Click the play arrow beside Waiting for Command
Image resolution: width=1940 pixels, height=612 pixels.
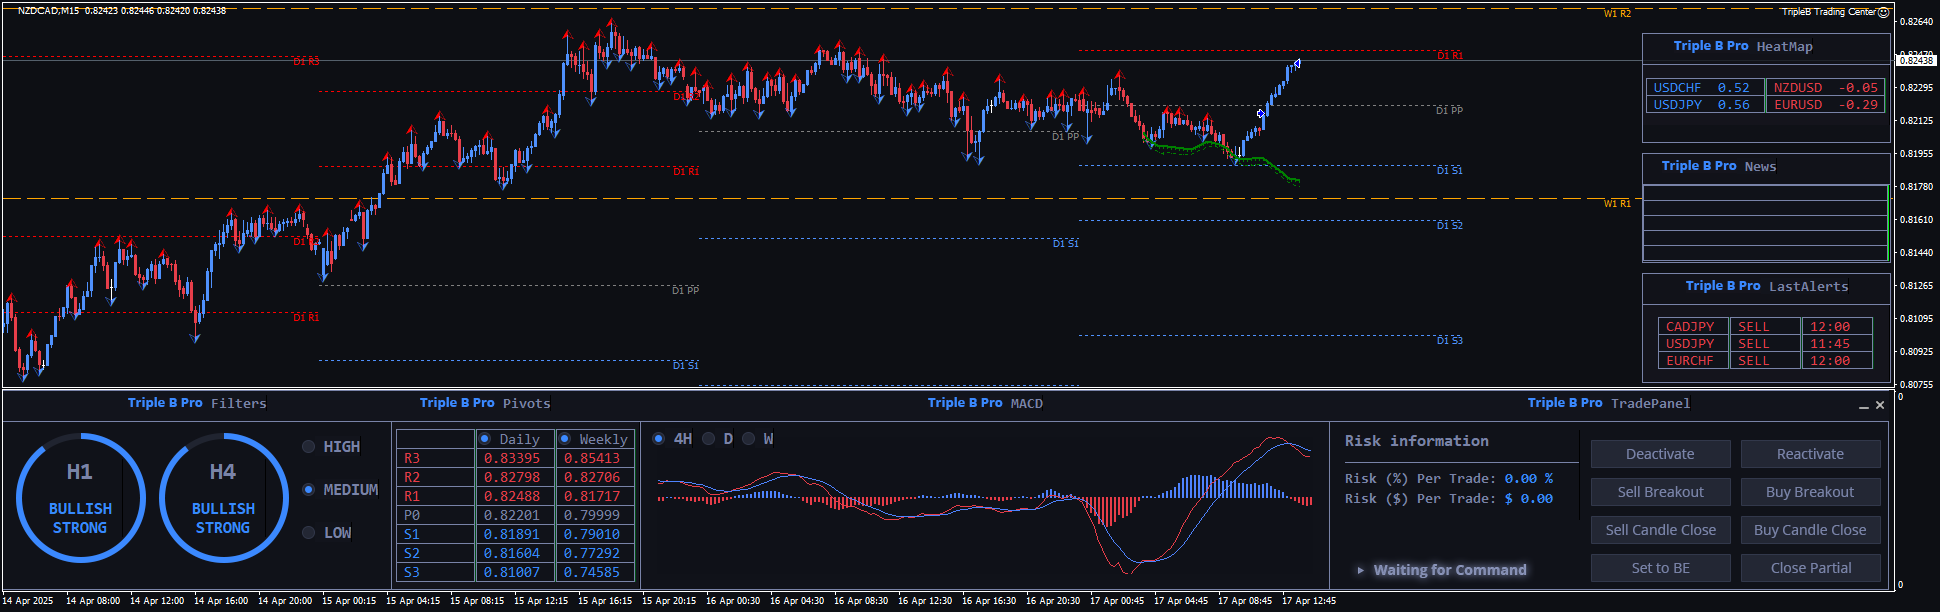click(1360, 570)
